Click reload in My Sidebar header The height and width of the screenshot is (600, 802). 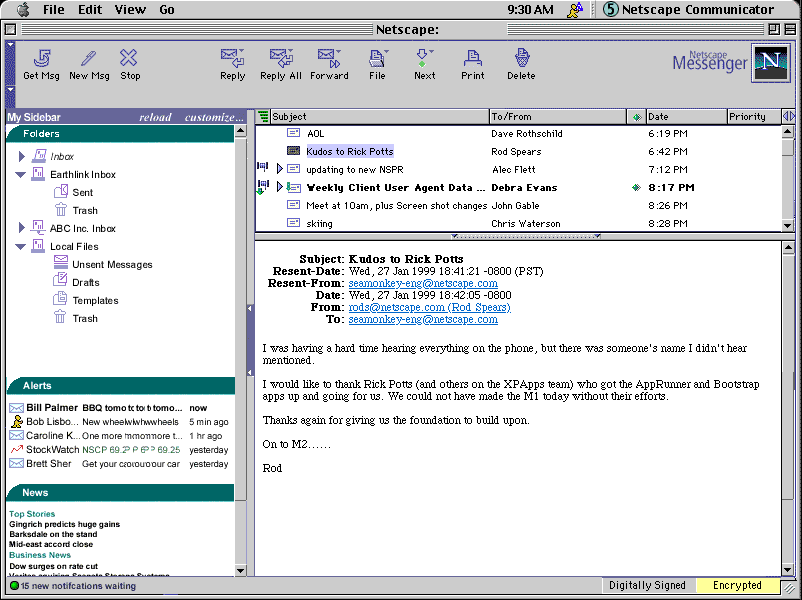click(x=155, y=117)
